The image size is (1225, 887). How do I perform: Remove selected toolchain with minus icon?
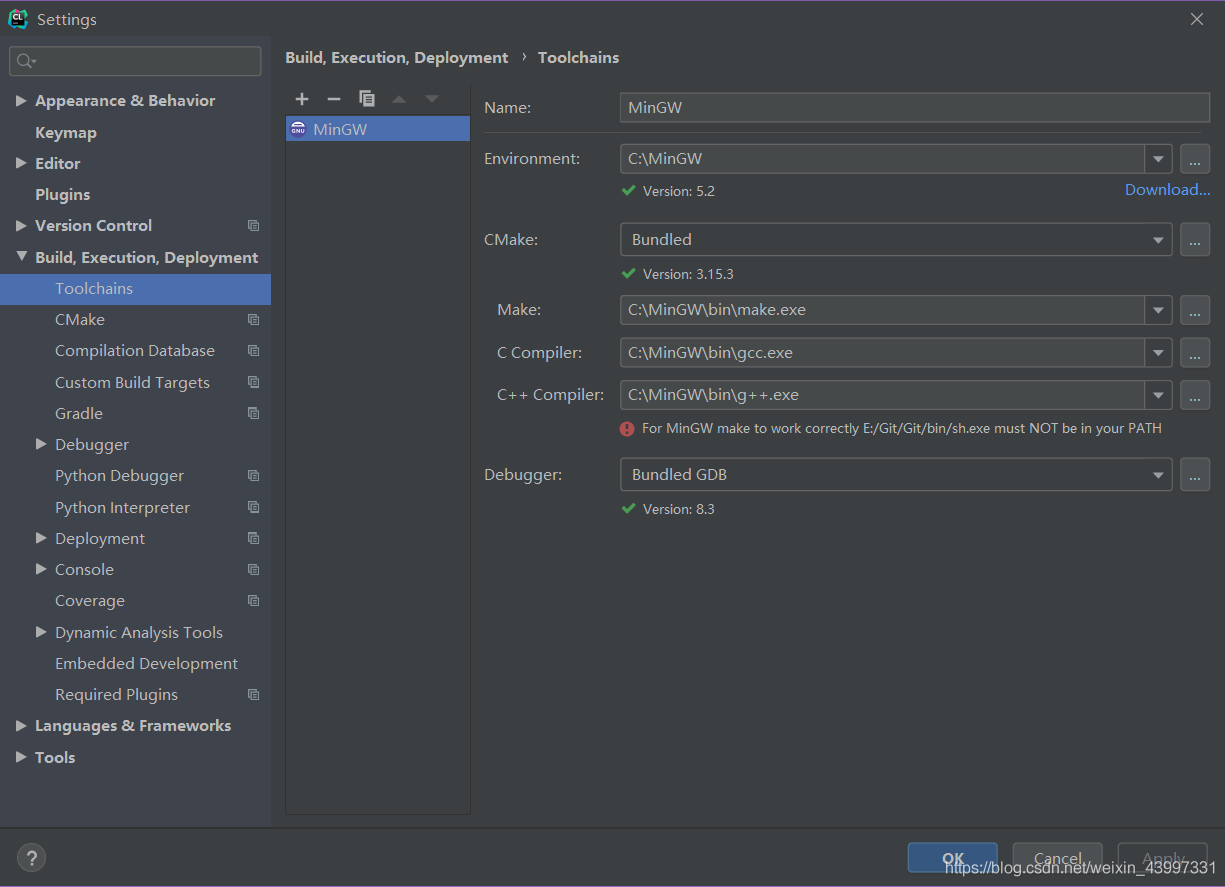click(x=334, y=99)
